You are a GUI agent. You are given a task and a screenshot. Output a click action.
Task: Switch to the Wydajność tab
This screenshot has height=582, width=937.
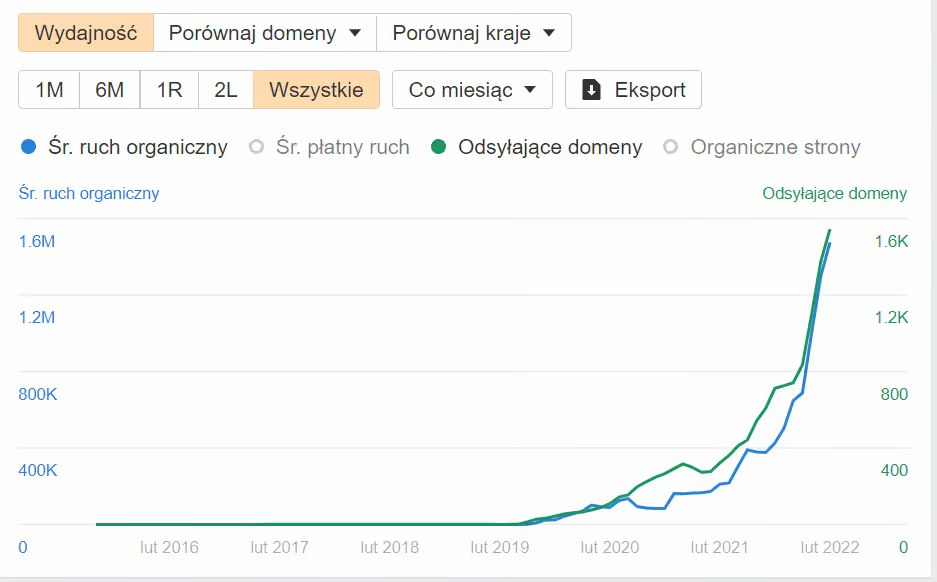click(85, 31)
